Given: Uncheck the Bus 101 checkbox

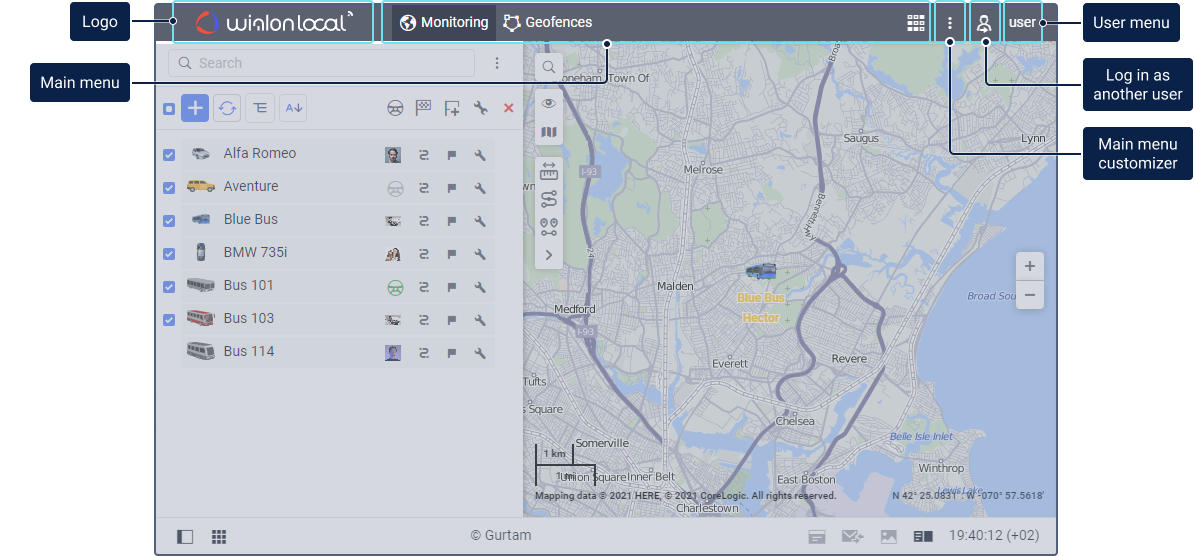Looking at the screenshot, I should tap(169, 286).
